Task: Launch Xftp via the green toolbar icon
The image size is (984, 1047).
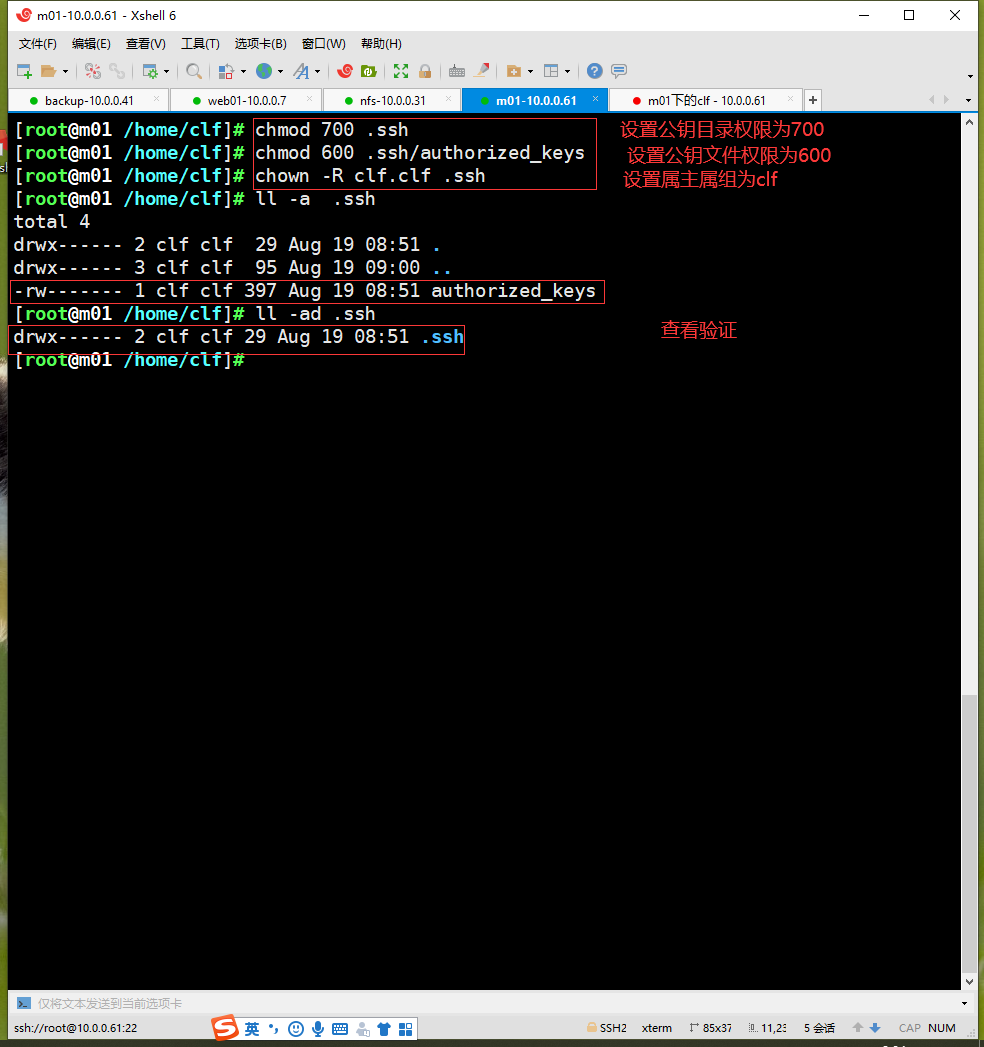Action: pyautogui.click(x=368, y=71)
